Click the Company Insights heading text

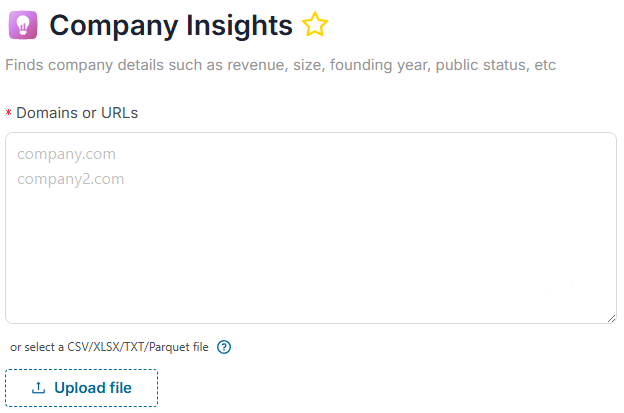pyautogui.click(x=171, y=25)
